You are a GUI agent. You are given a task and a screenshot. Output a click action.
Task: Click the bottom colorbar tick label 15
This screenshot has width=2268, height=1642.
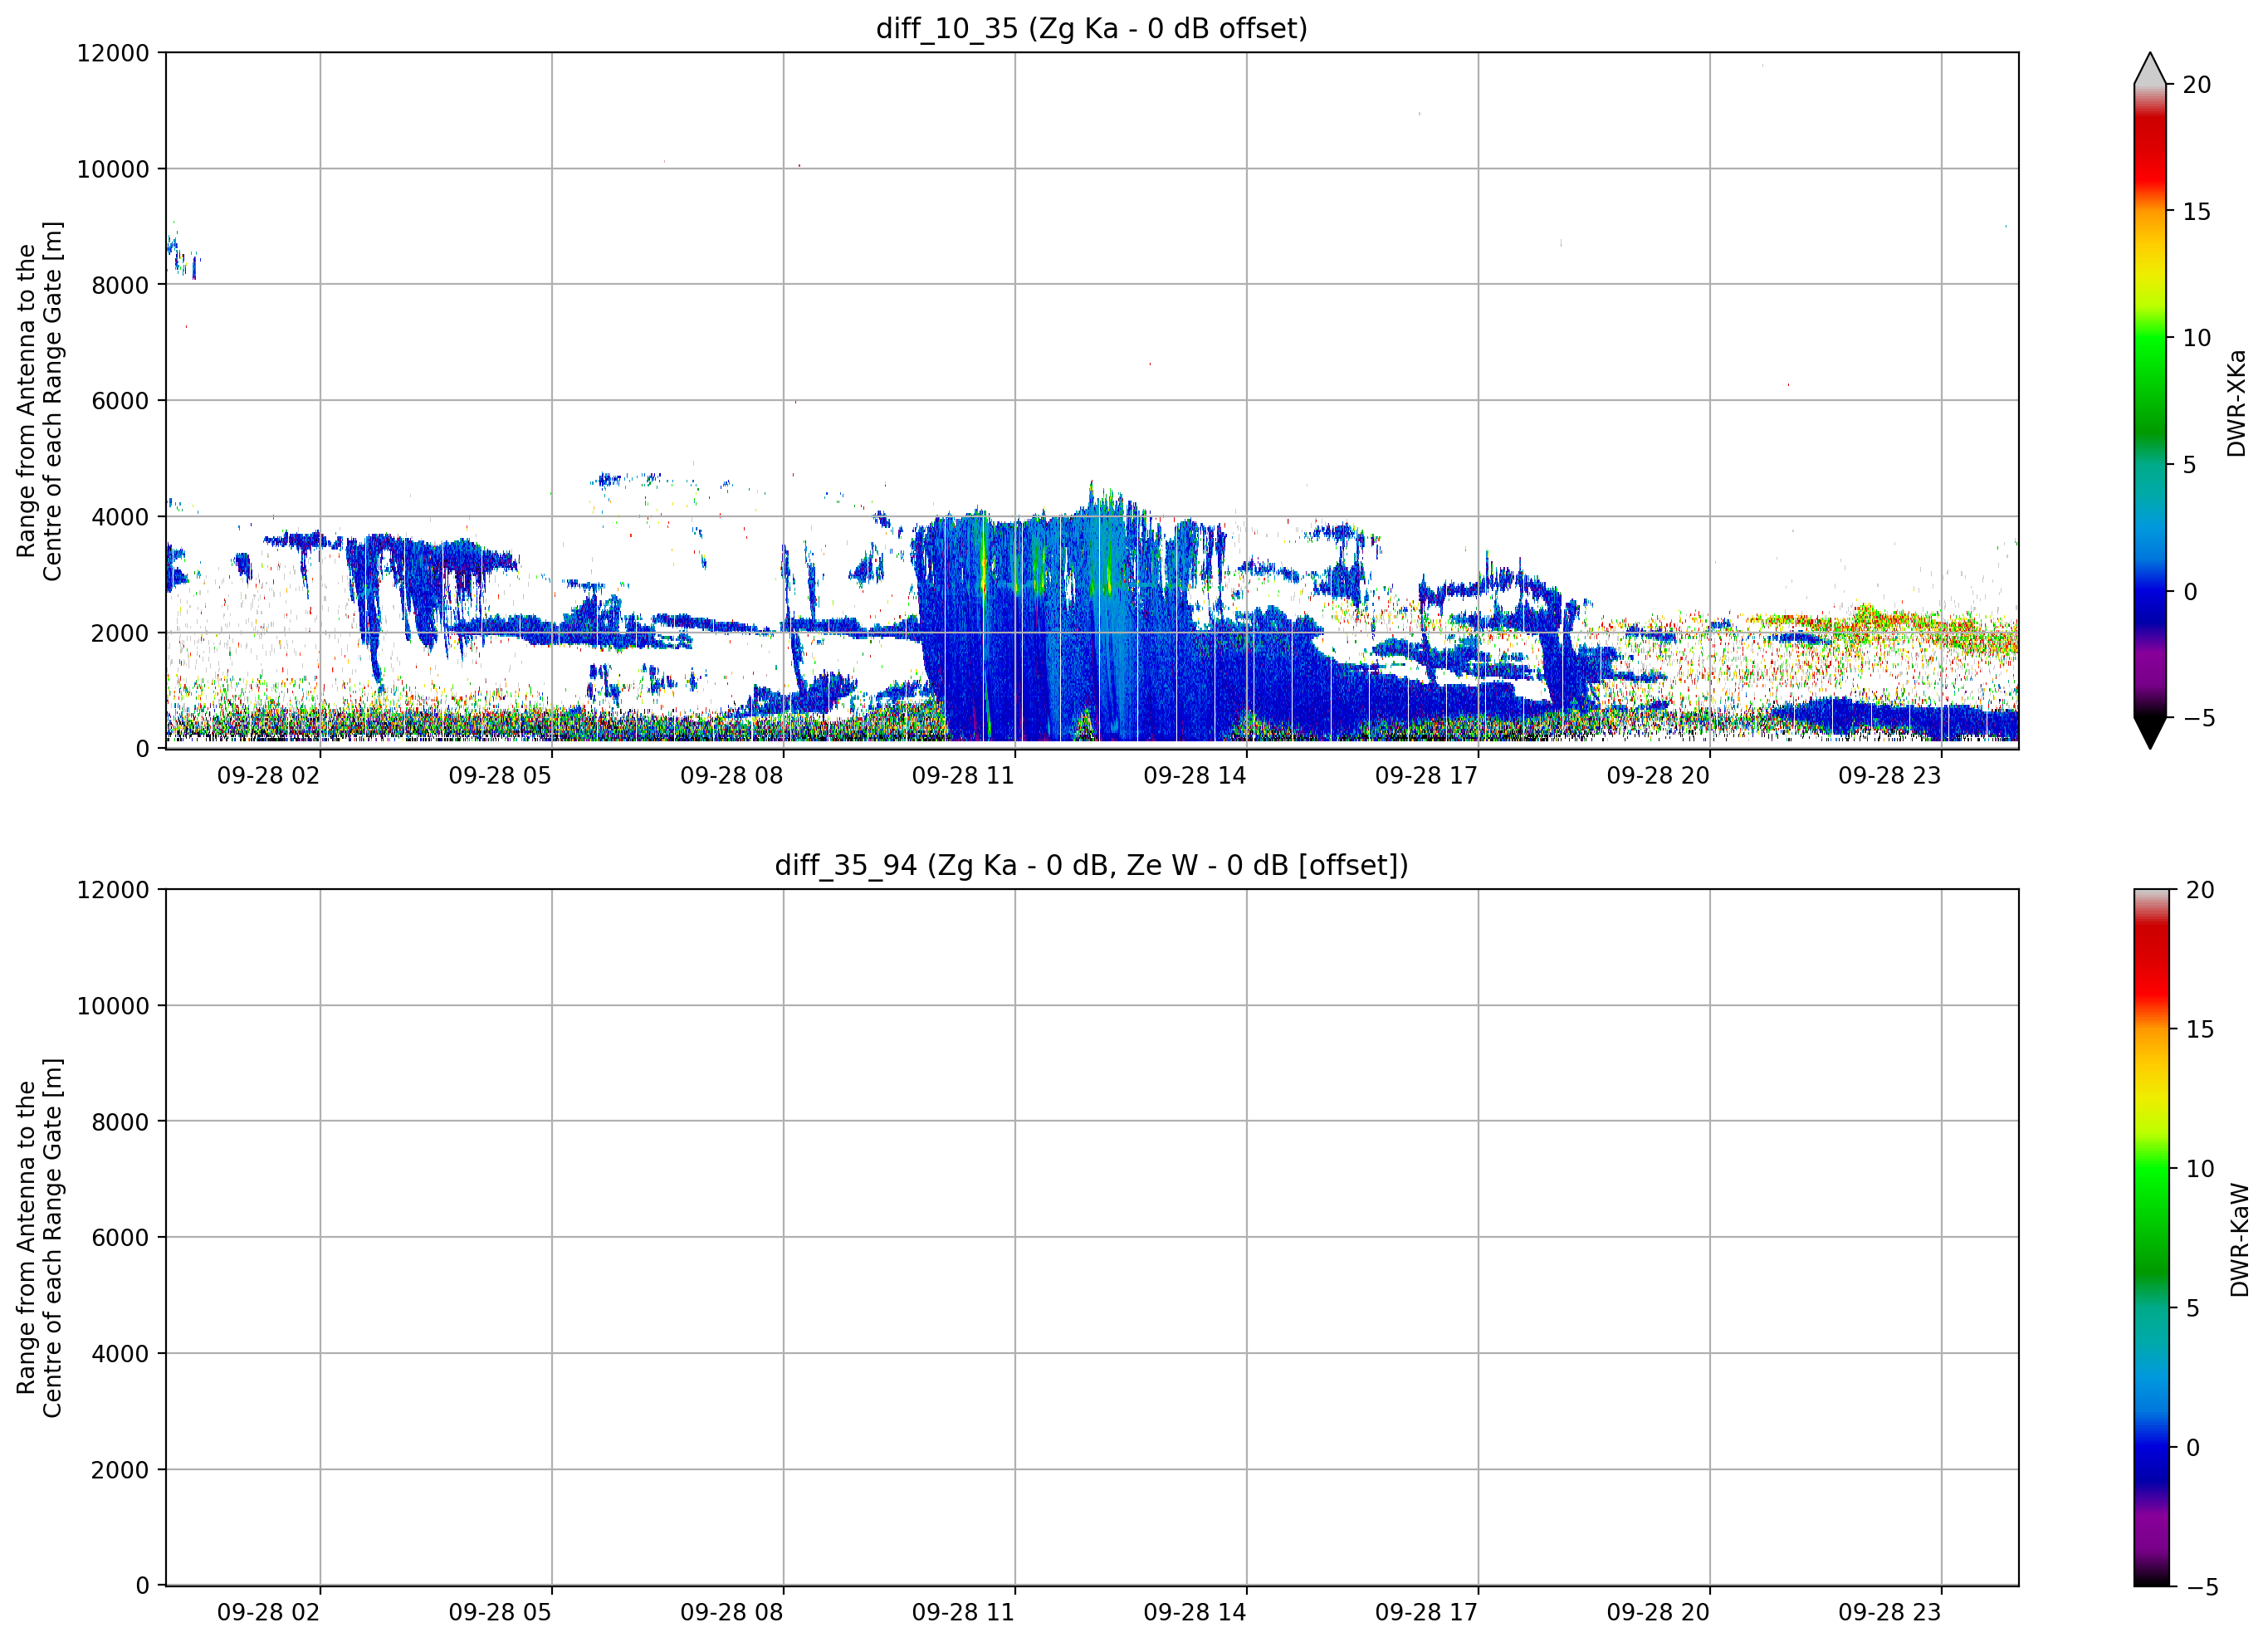pyautogui.click(x=2201, y=1029)
